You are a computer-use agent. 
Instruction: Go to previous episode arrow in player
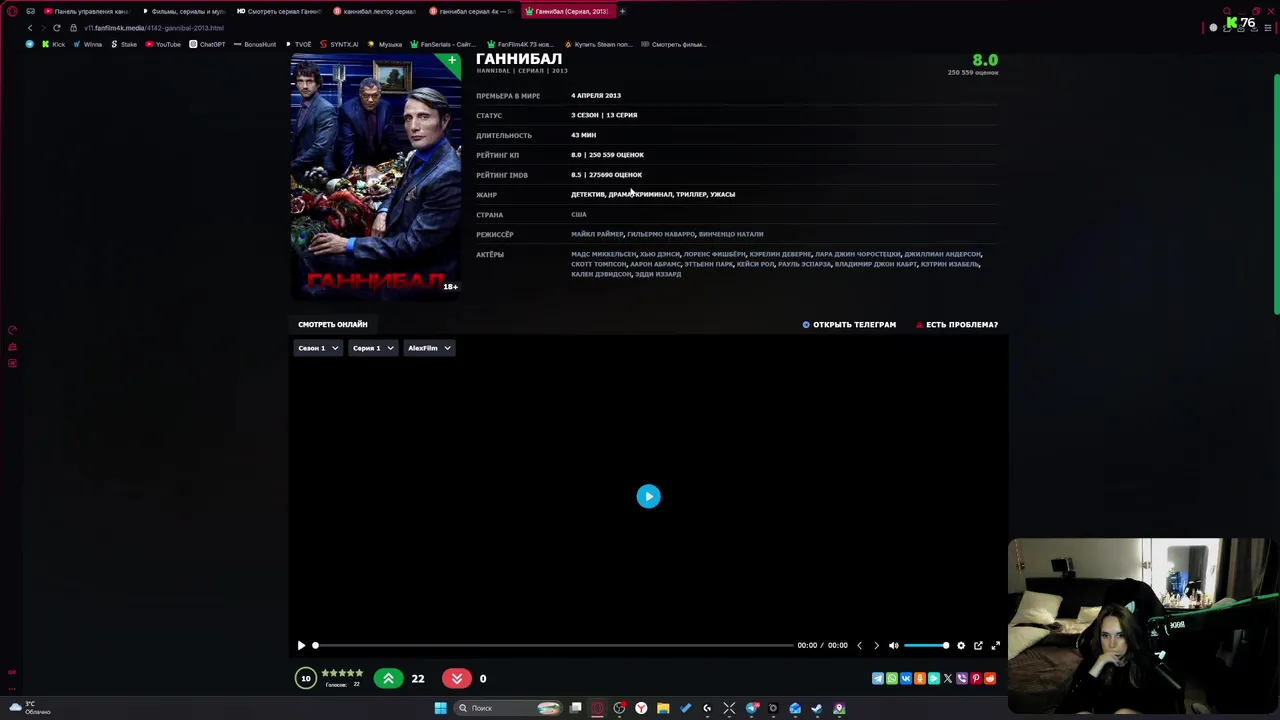point(859,645)
